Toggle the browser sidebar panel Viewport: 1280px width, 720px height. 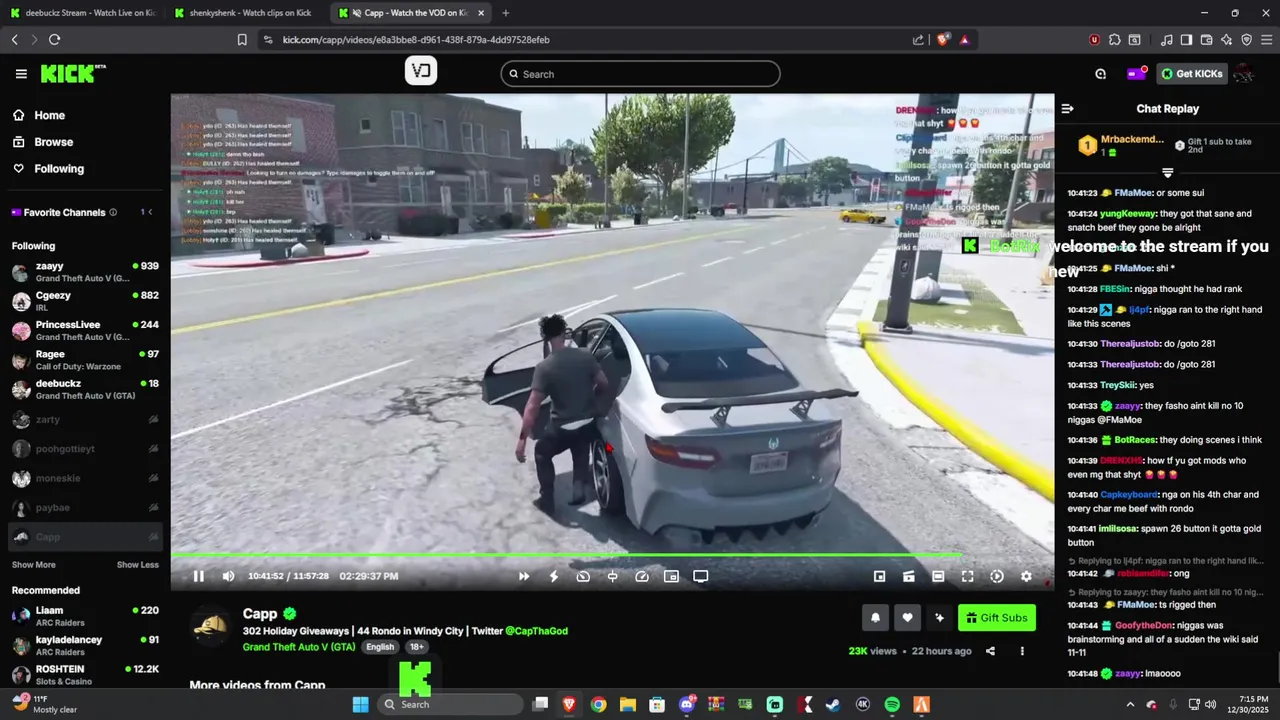[x=1186, y=40]
